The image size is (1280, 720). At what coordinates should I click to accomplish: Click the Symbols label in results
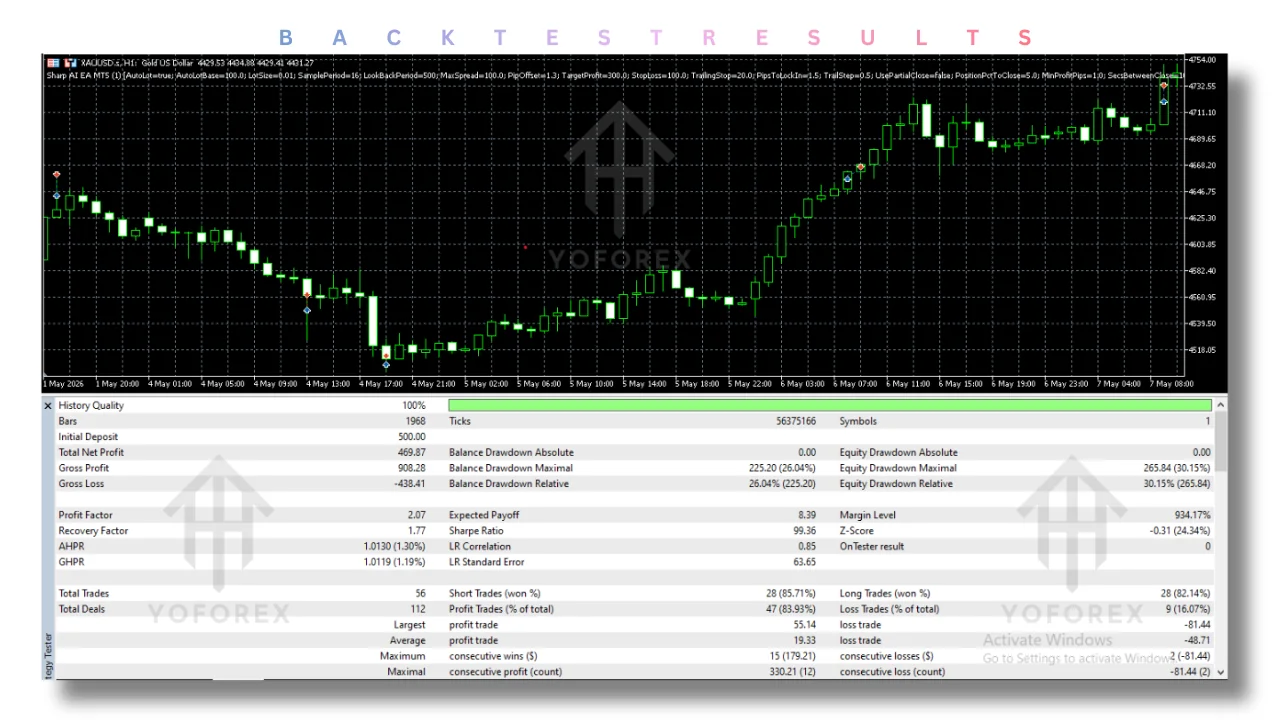858,421
